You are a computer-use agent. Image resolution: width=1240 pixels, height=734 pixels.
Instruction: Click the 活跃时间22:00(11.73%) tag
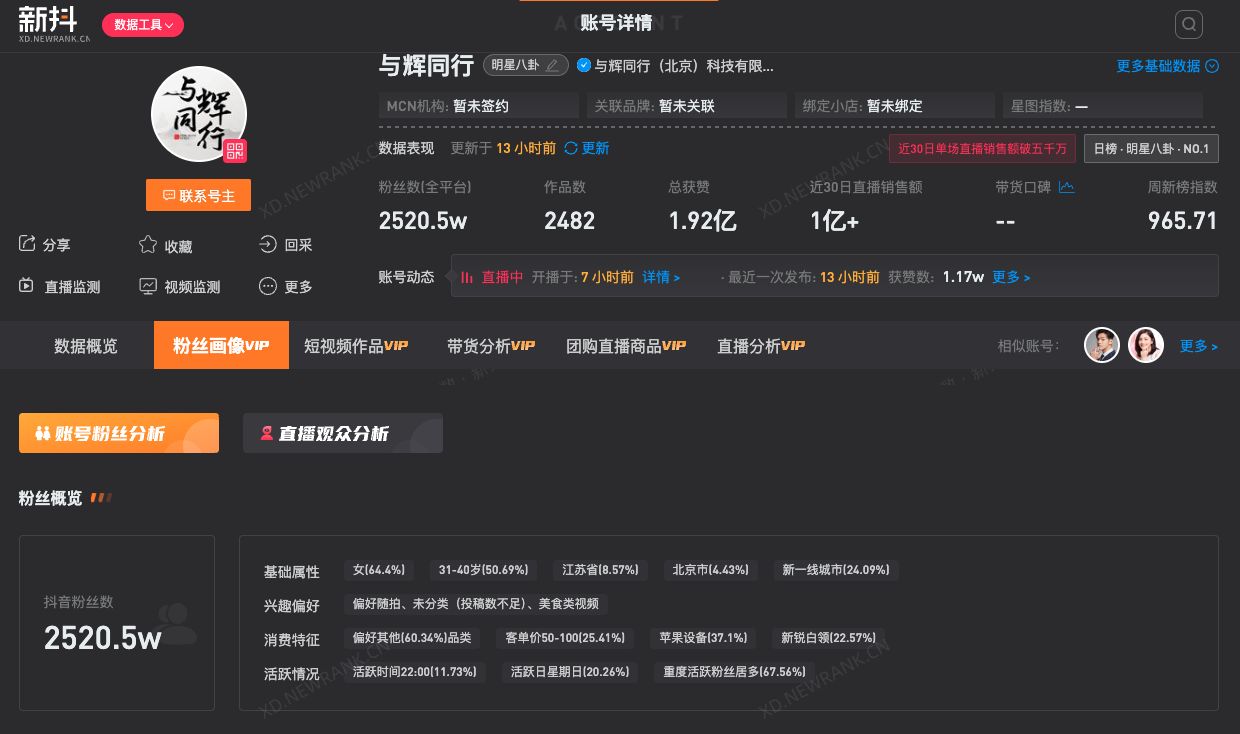(x=415, y=672)
